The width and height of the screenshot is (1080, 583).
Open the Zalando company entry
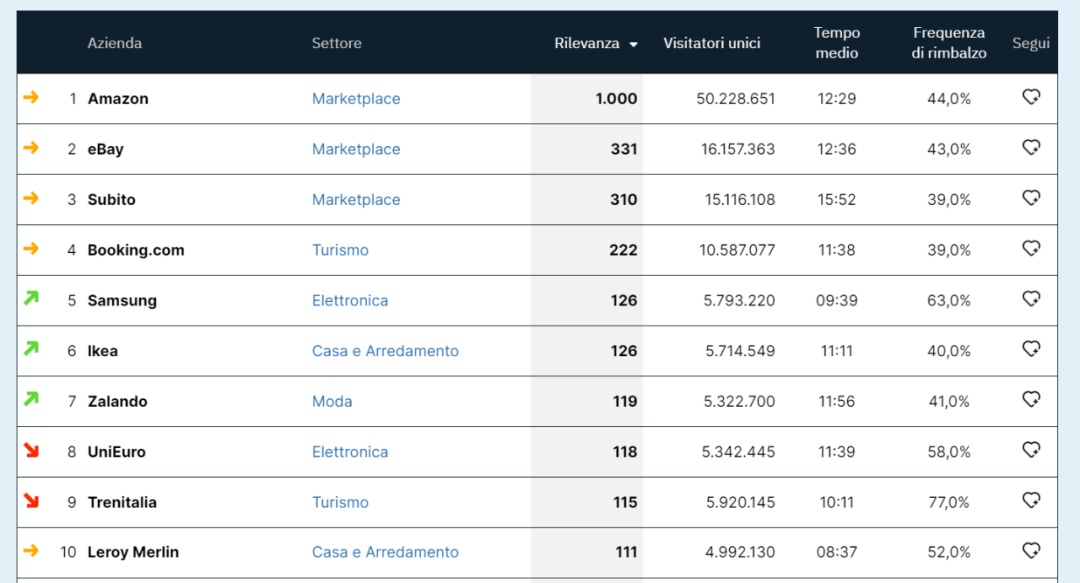pos(117,401)
